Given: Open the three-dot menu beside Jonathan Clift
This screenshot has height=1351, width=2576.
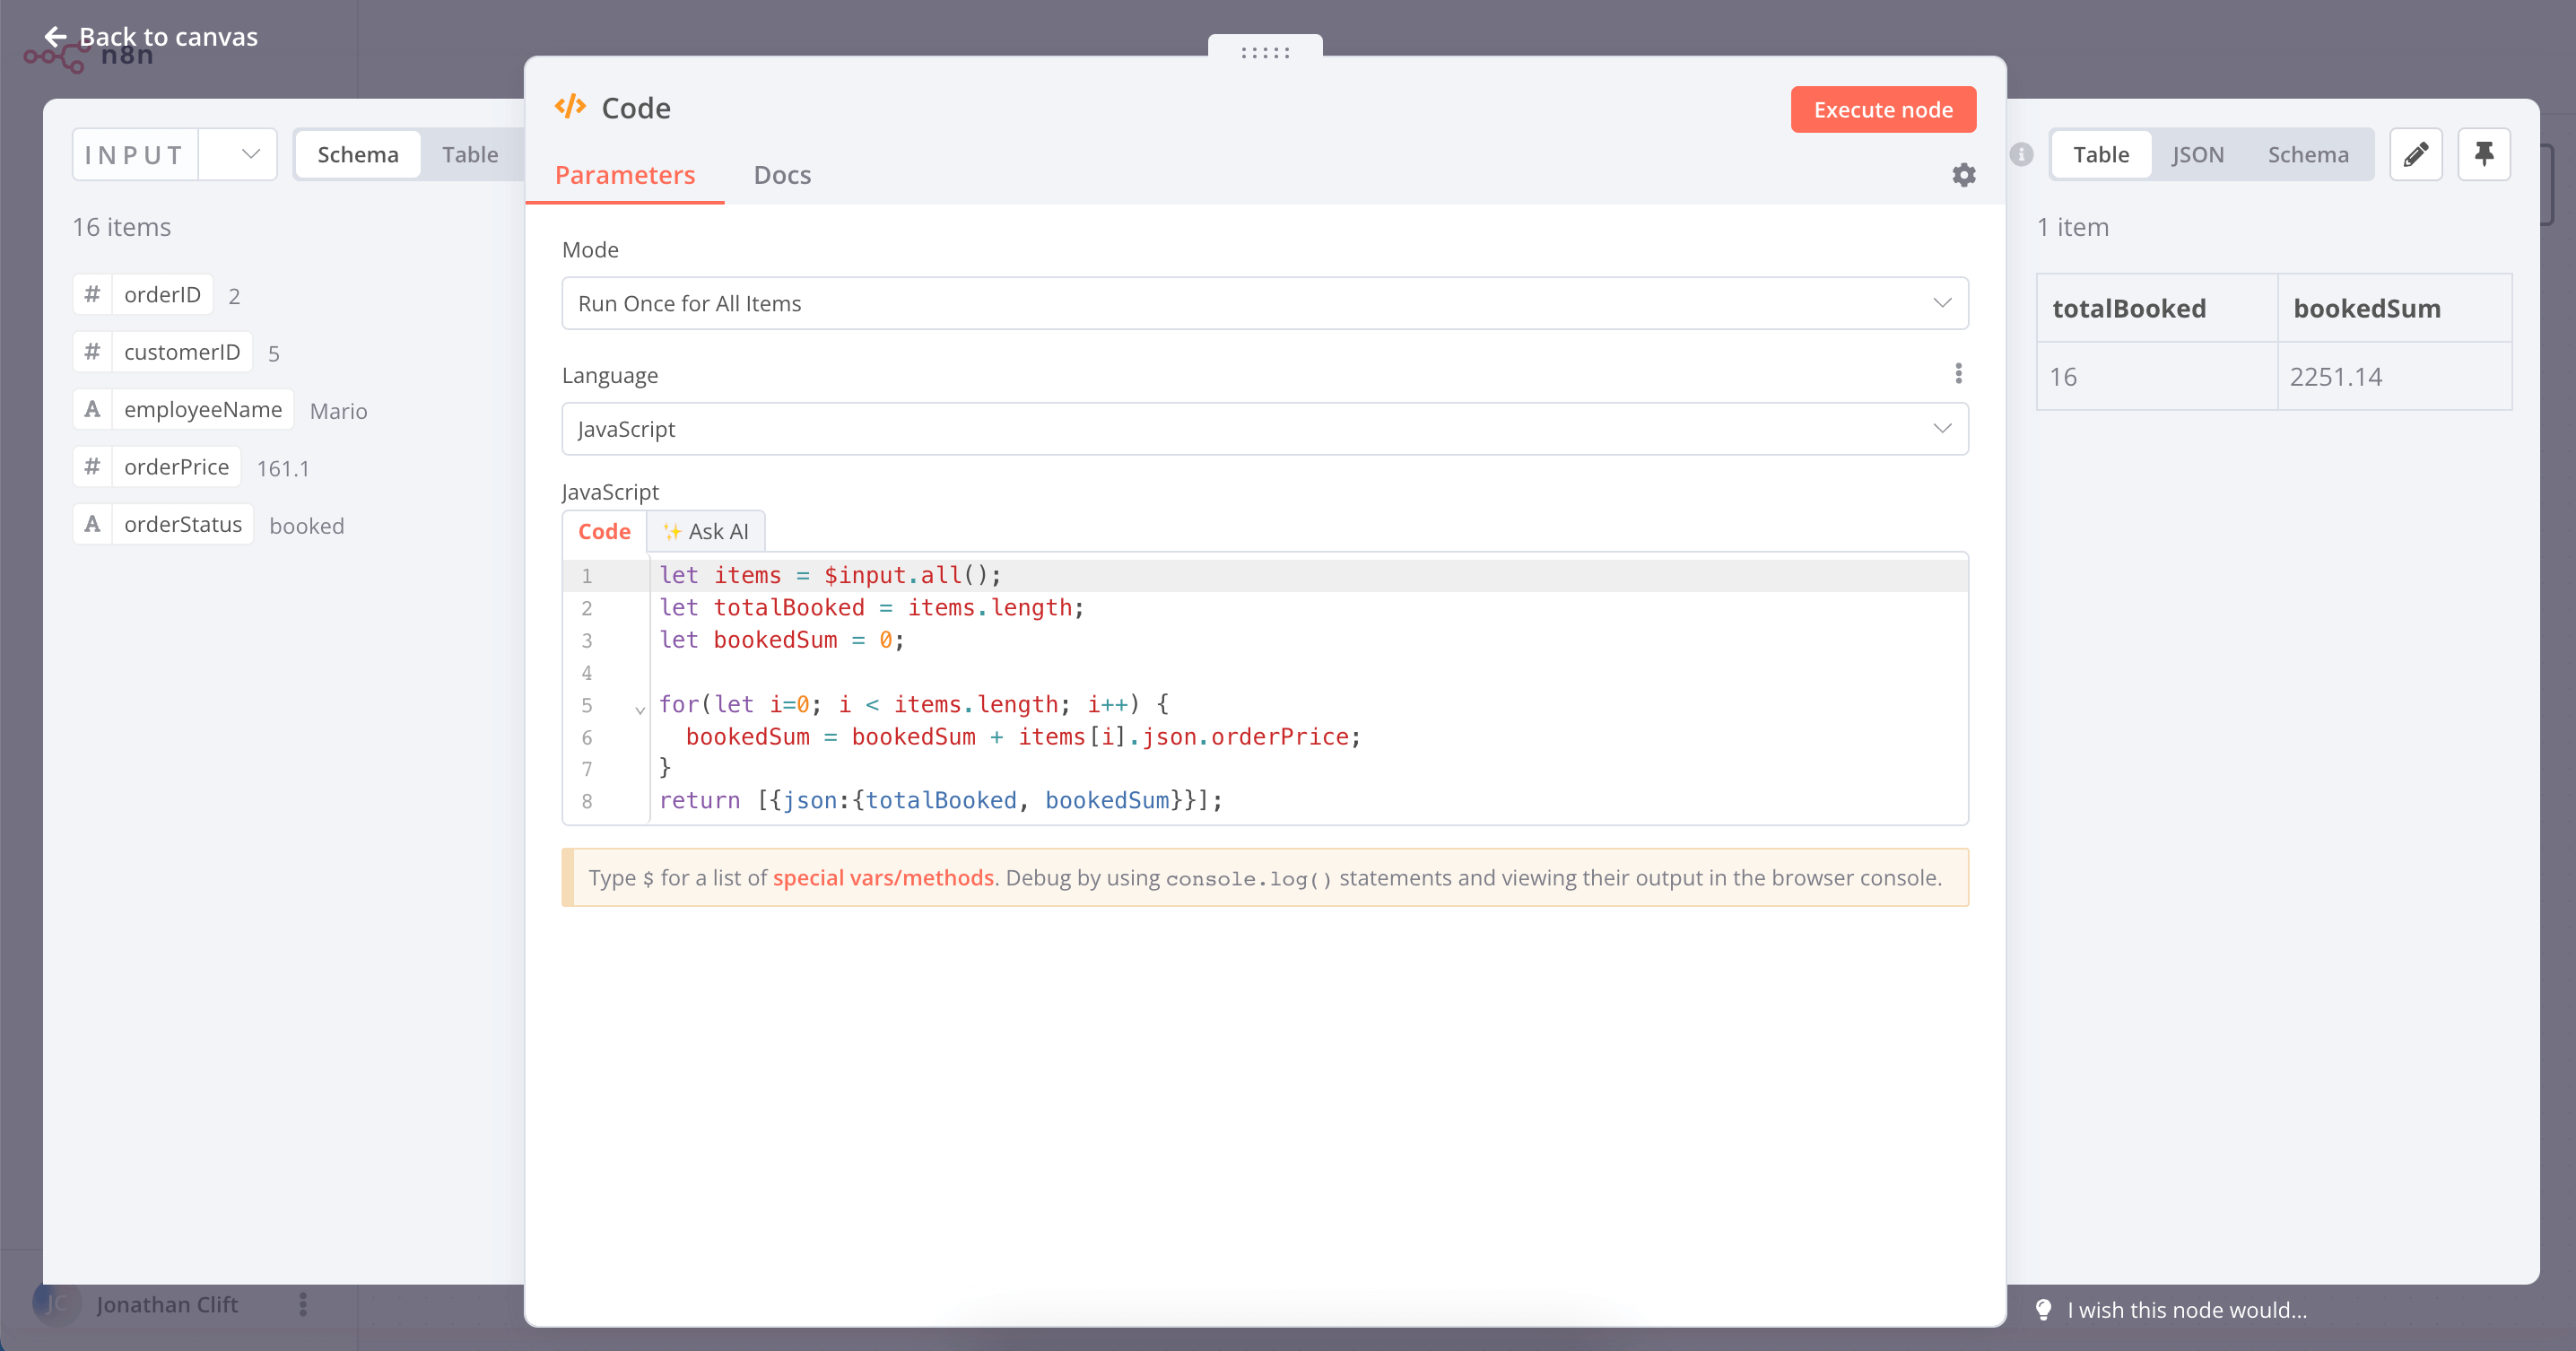Looking at the screenshot, I should 303,1305.
